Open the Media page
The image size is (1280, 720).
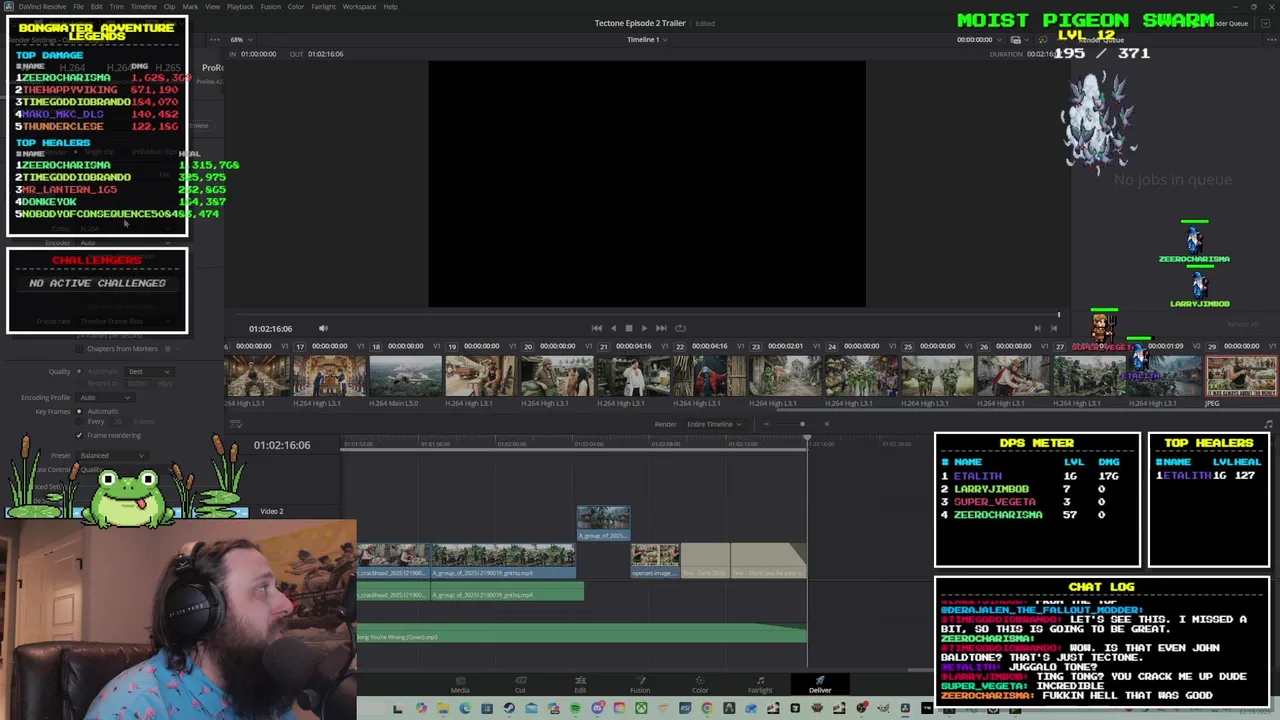pos(460,685)
